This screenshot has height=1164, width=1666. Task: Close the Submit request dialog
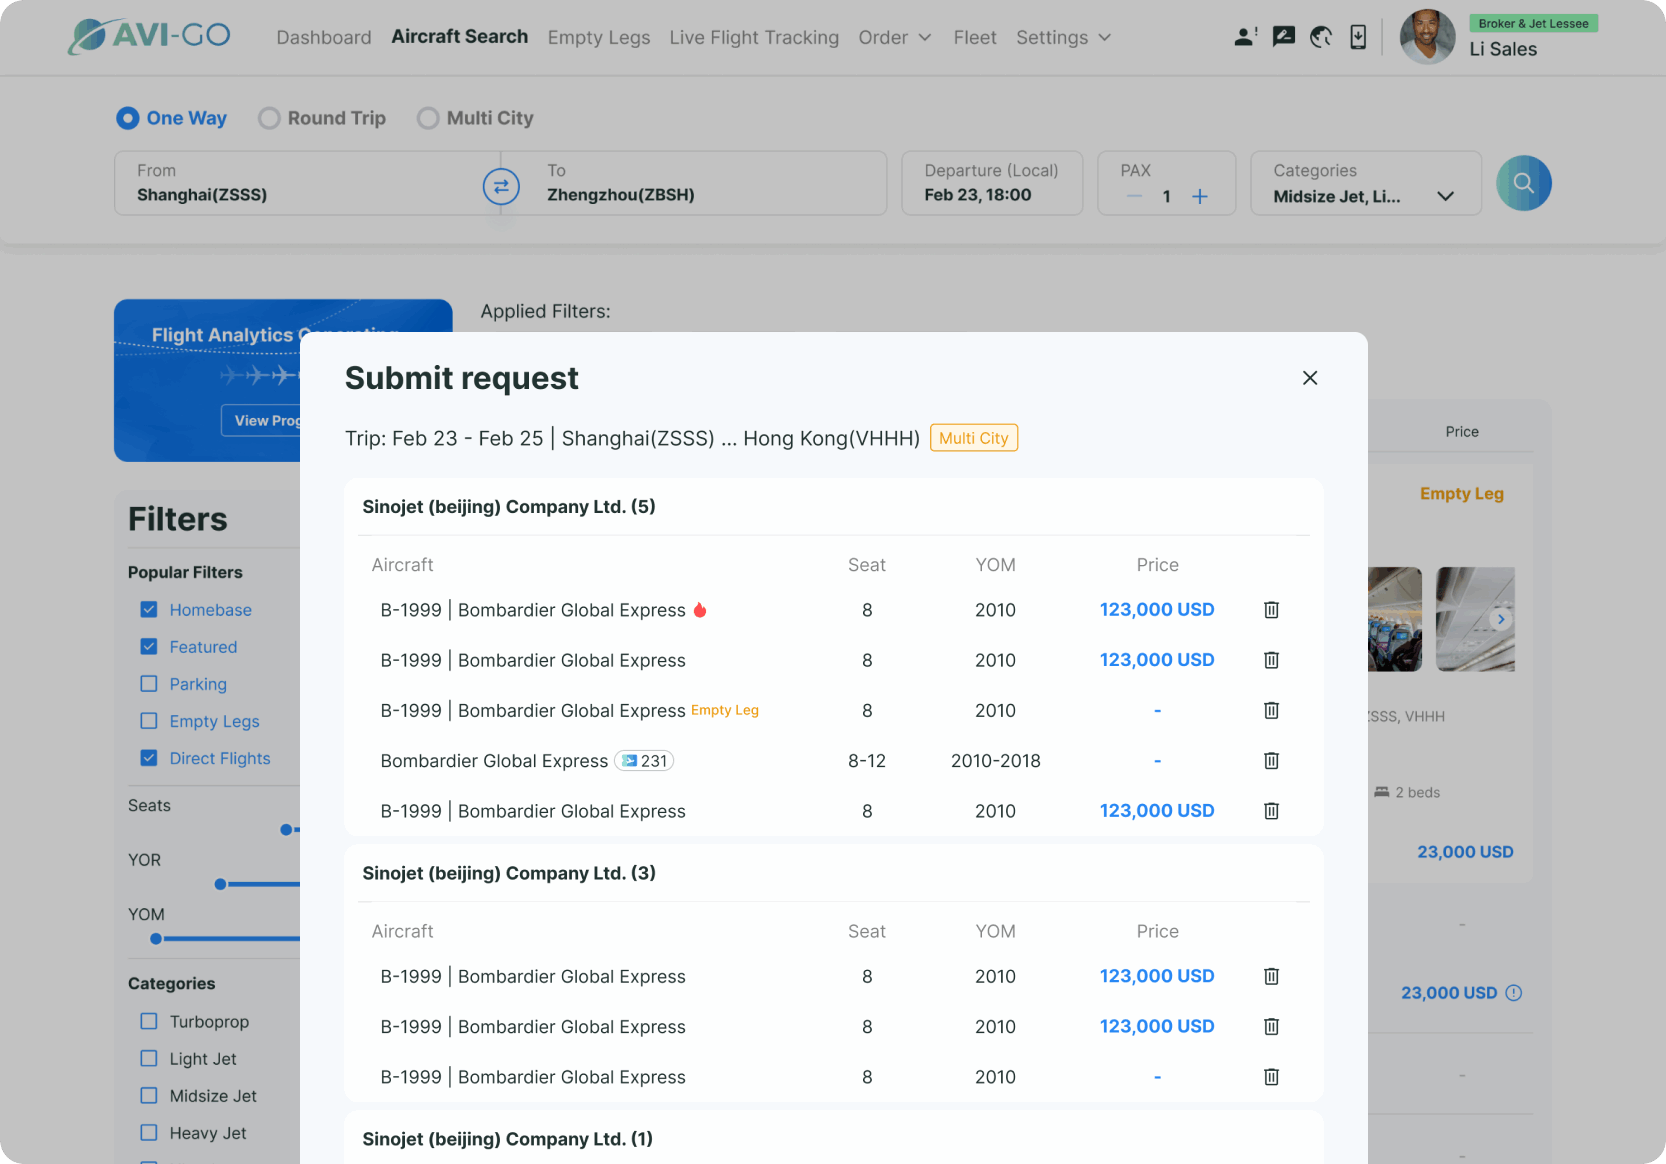(1310, 378)
